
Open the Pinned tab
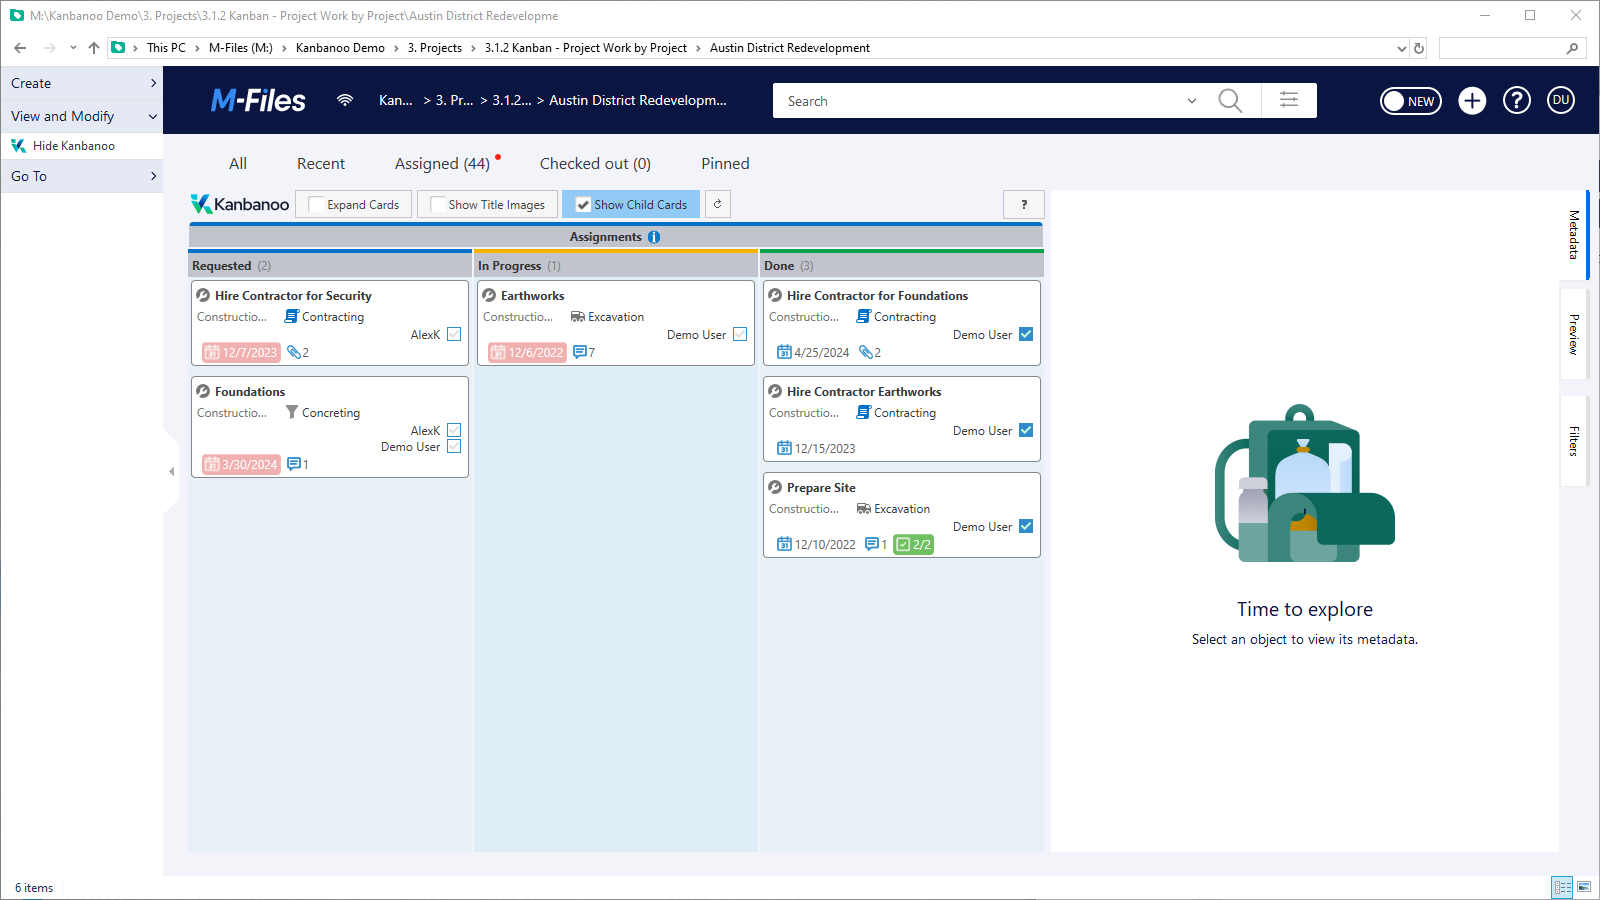click(x=725, y=163)
